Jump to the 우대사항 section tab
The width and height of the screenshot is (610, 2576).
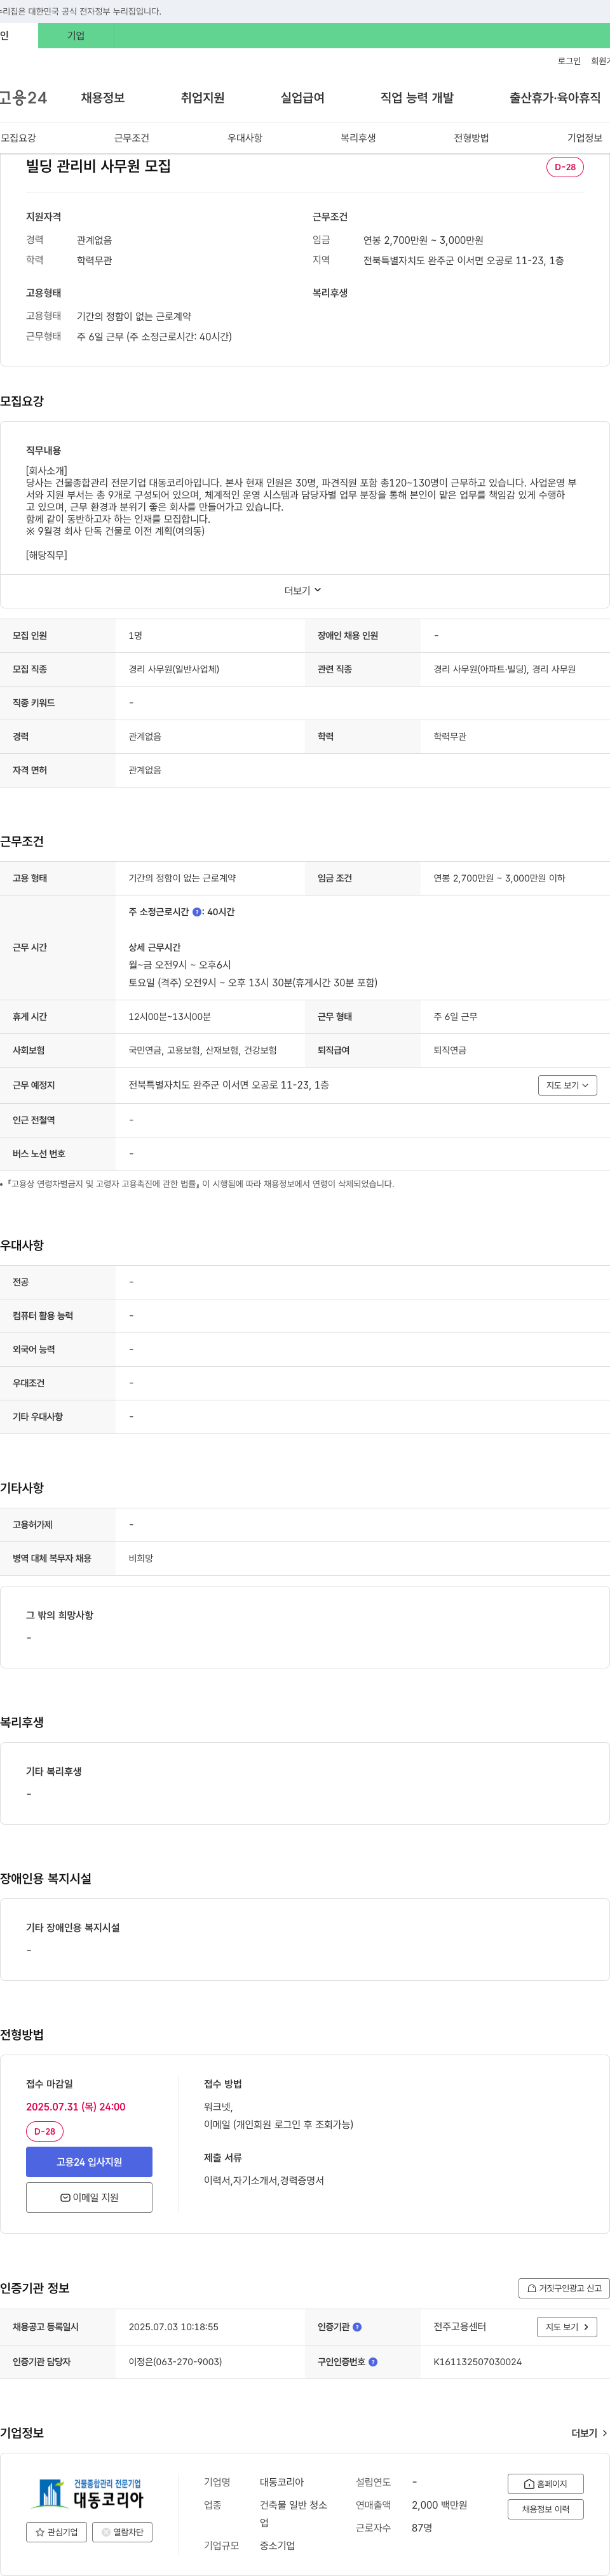[x=245, y=138]
